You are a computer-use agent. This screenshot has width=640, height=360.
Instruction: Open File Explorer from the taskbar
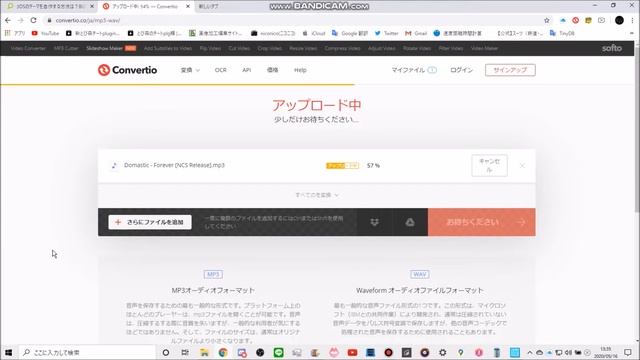(x=204, y=352)
